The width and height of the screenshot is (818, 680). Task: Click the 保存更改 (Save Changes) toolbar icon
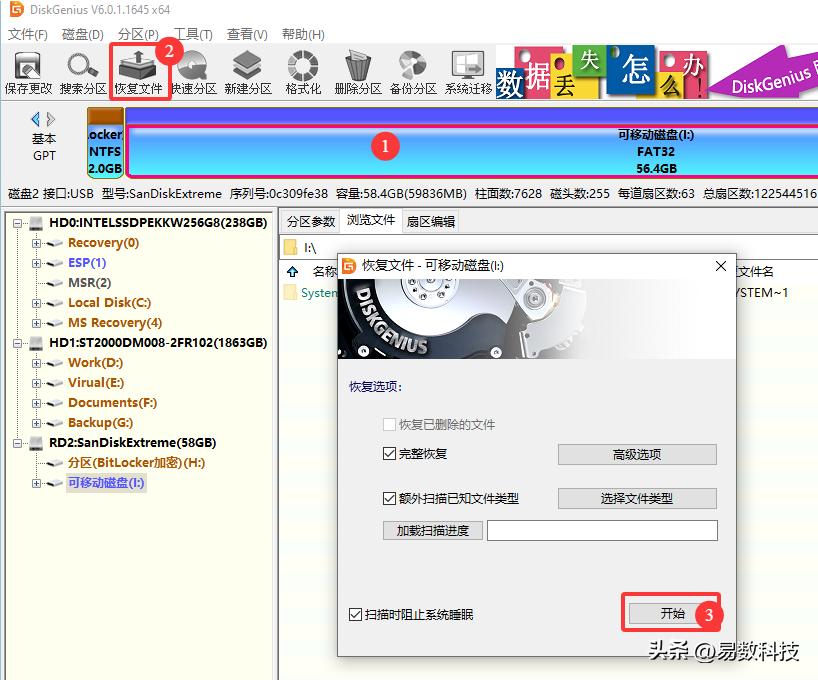28,71
